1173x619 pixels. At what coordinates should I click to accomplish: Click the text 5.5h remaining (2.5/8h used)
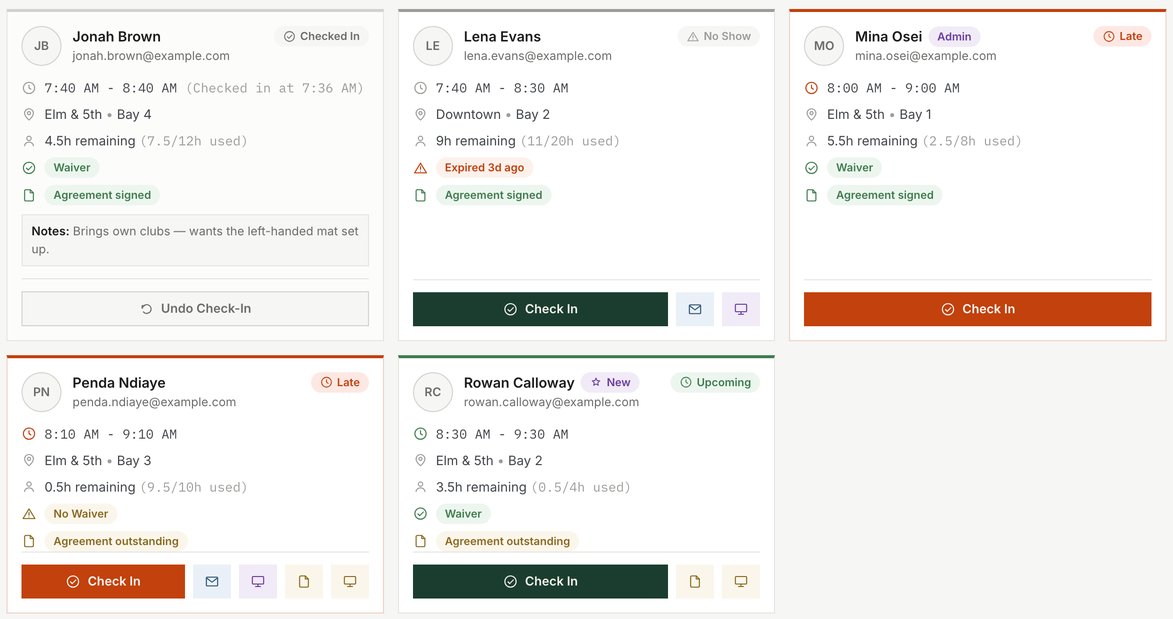[924, 141]
